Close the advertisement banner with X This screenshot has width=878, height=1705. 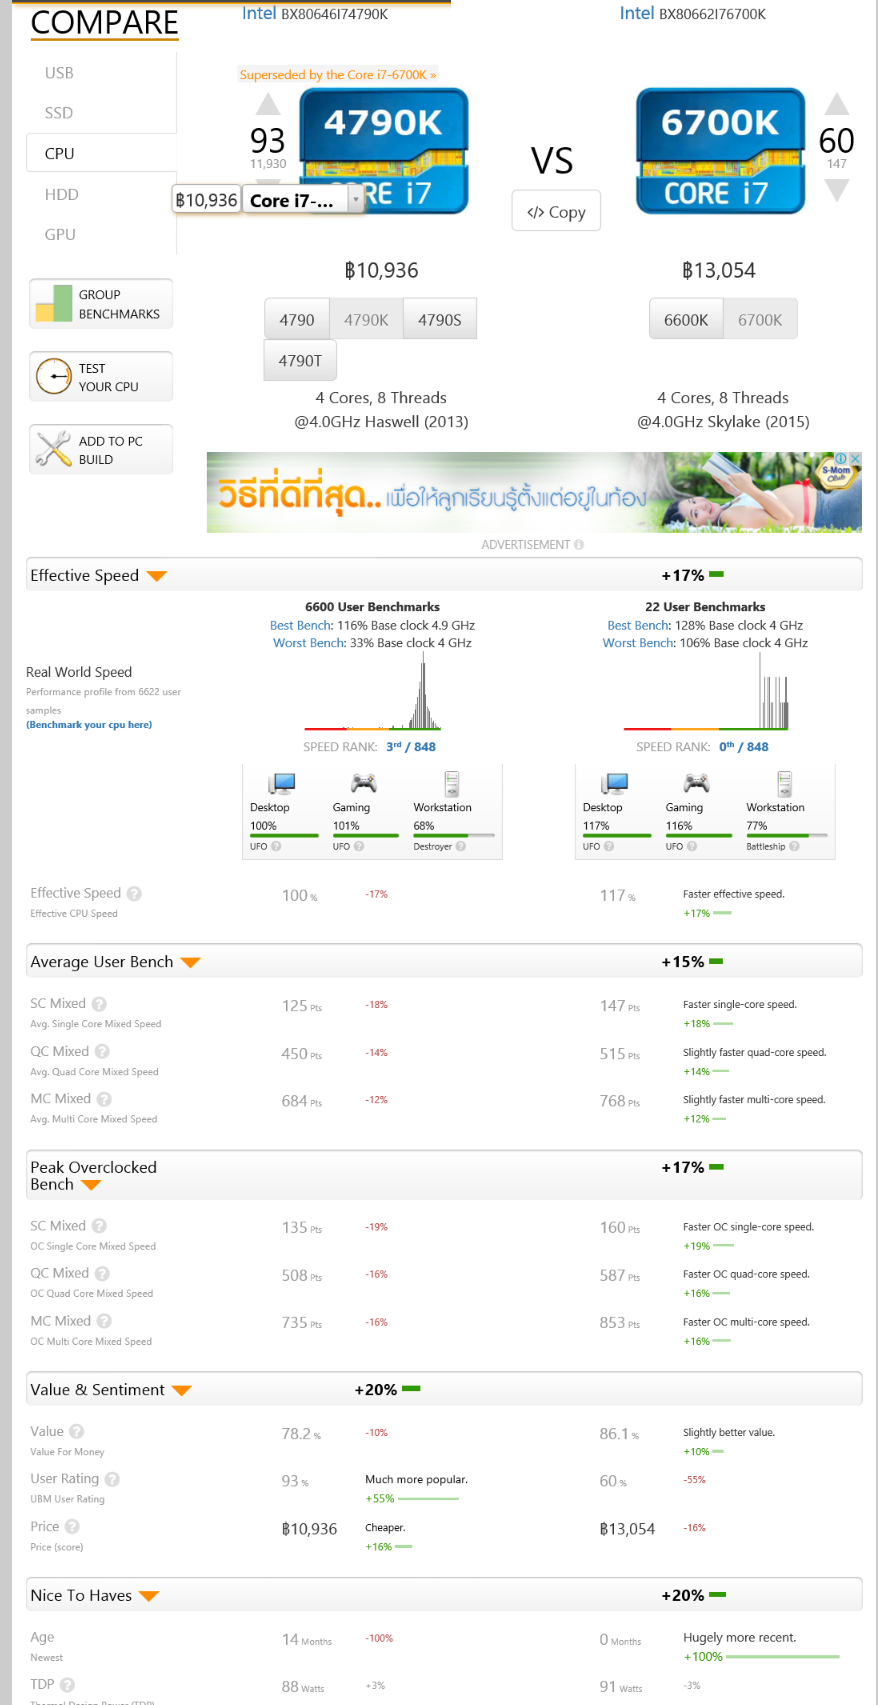tap(855, 459)
